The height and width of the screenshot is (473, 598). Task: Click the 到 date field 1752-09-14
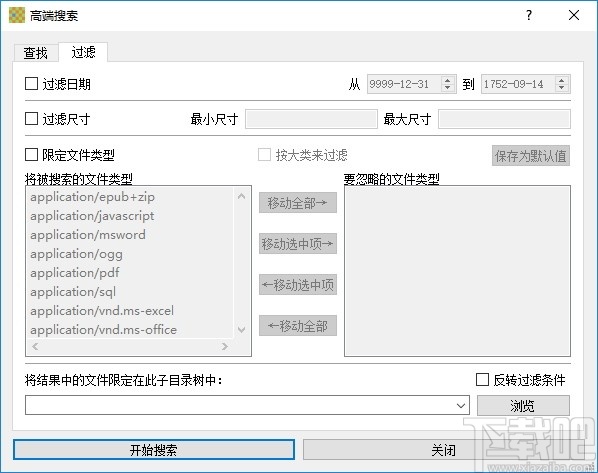pyautogui.click(x=517, y=84)
